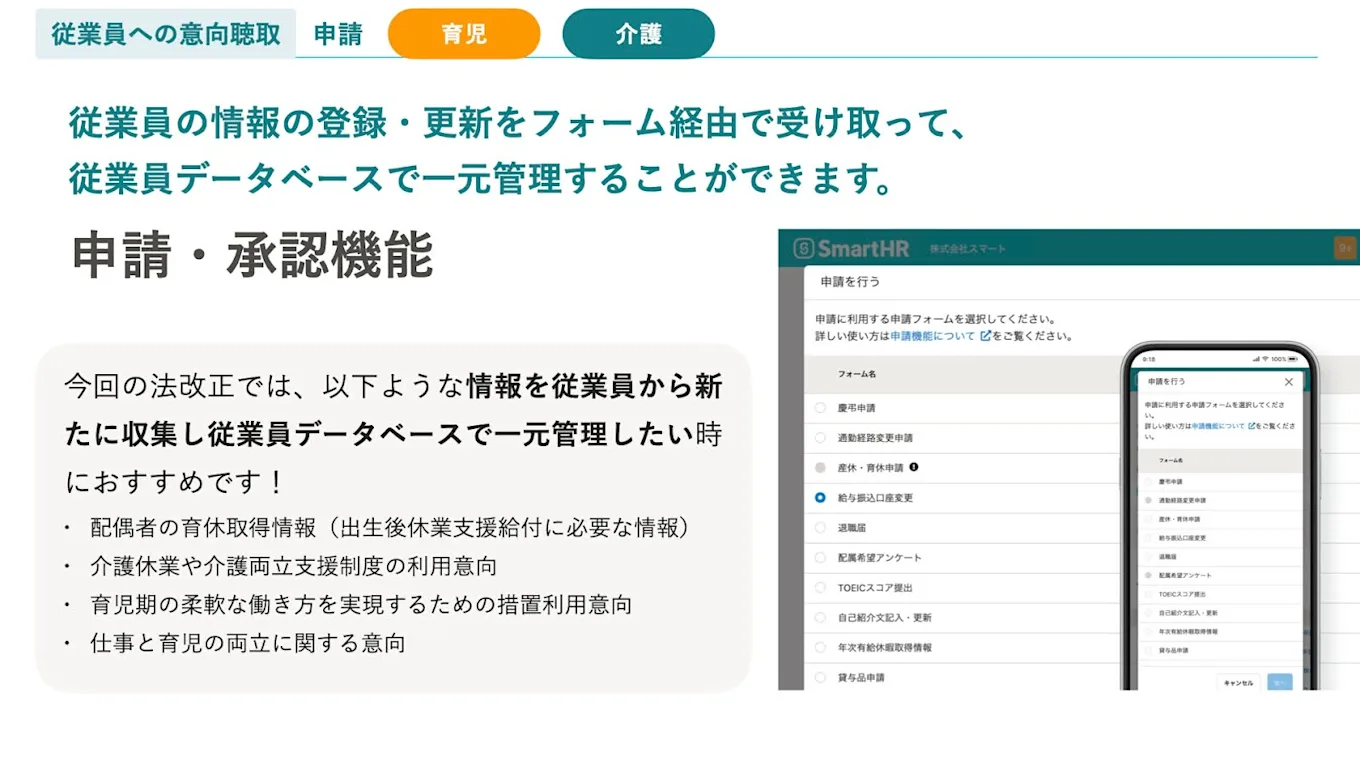Screen dimensions: 1360x765
Task: Click the orange user badge in SmartHR header
Action: (1345, 248)
